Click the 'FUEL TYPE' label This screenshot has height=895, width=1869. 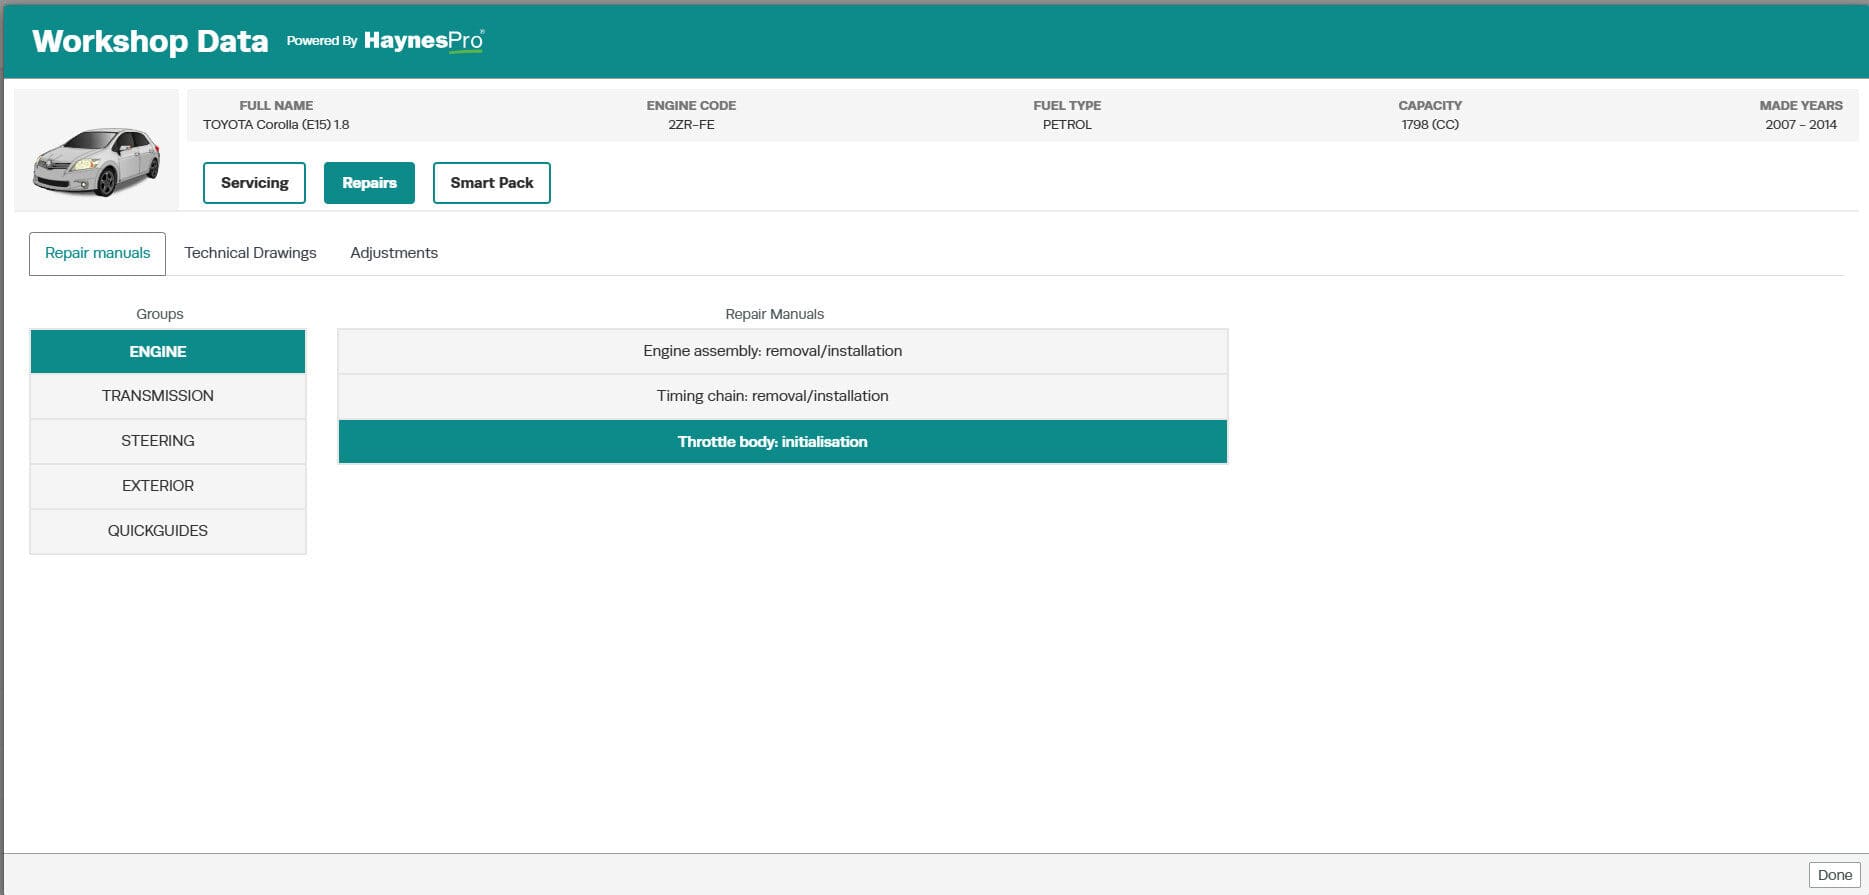1067,105
